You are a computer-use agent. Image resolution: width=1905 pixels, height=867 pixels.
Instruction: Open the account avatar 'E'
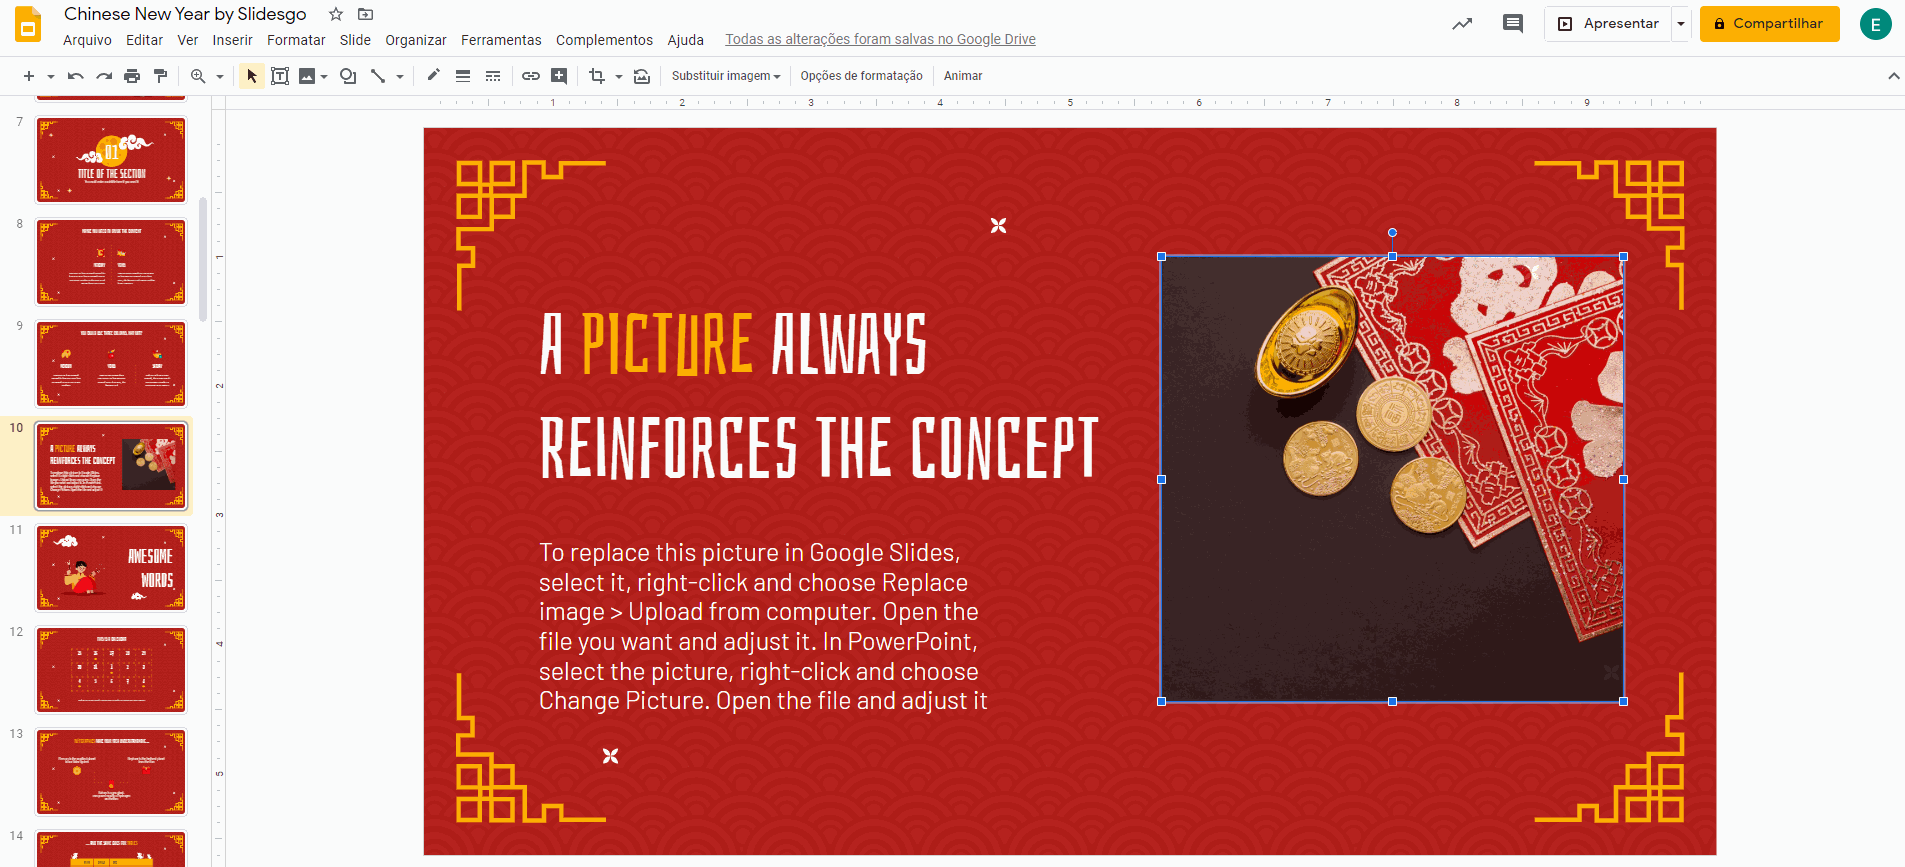pyautogui.click(x=1875, y=24)
